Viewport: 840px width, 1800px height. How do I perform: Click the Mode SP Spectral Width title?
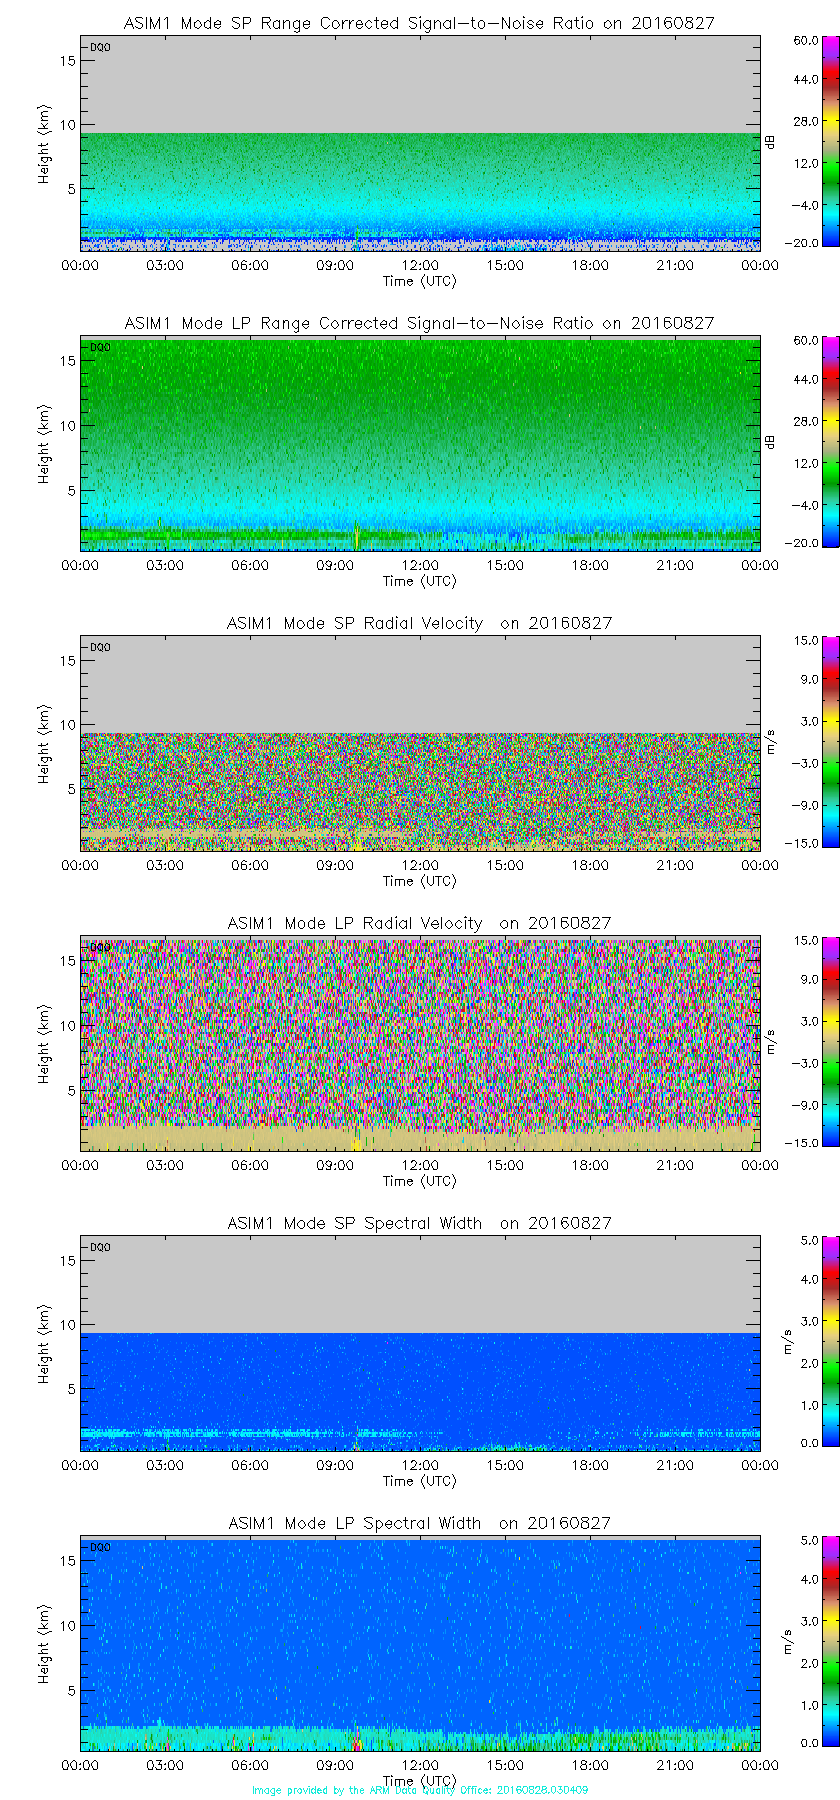[x=419, y=1223]
